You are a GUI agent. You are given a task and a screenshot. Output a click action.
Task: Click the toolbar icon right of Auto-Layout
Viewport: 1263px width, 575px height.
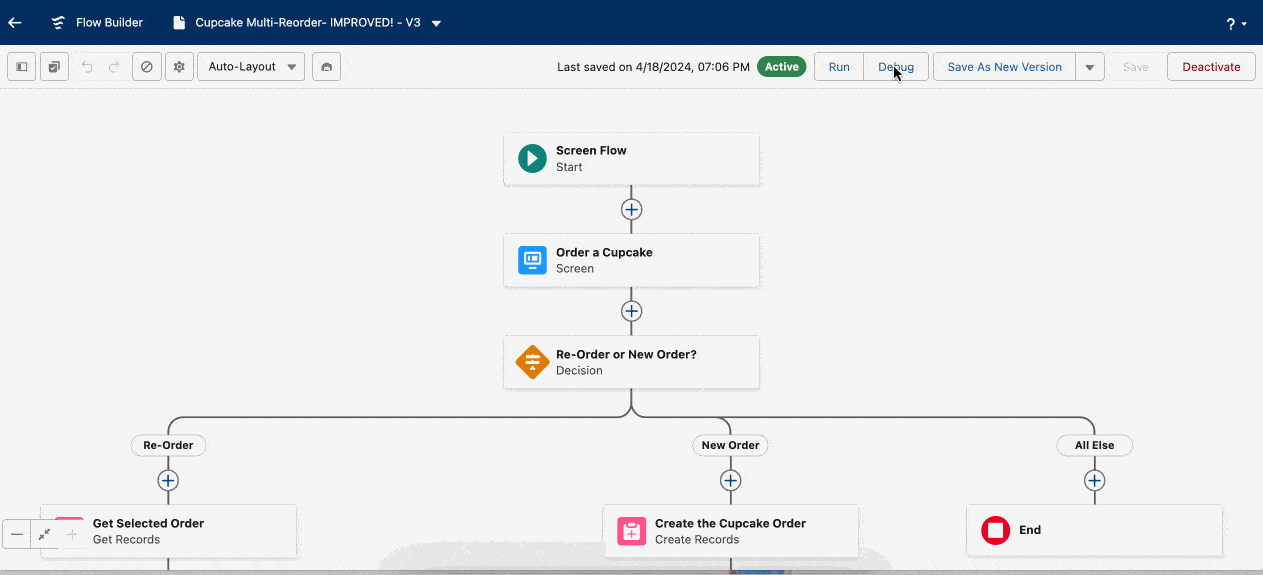tap(326, 67)
